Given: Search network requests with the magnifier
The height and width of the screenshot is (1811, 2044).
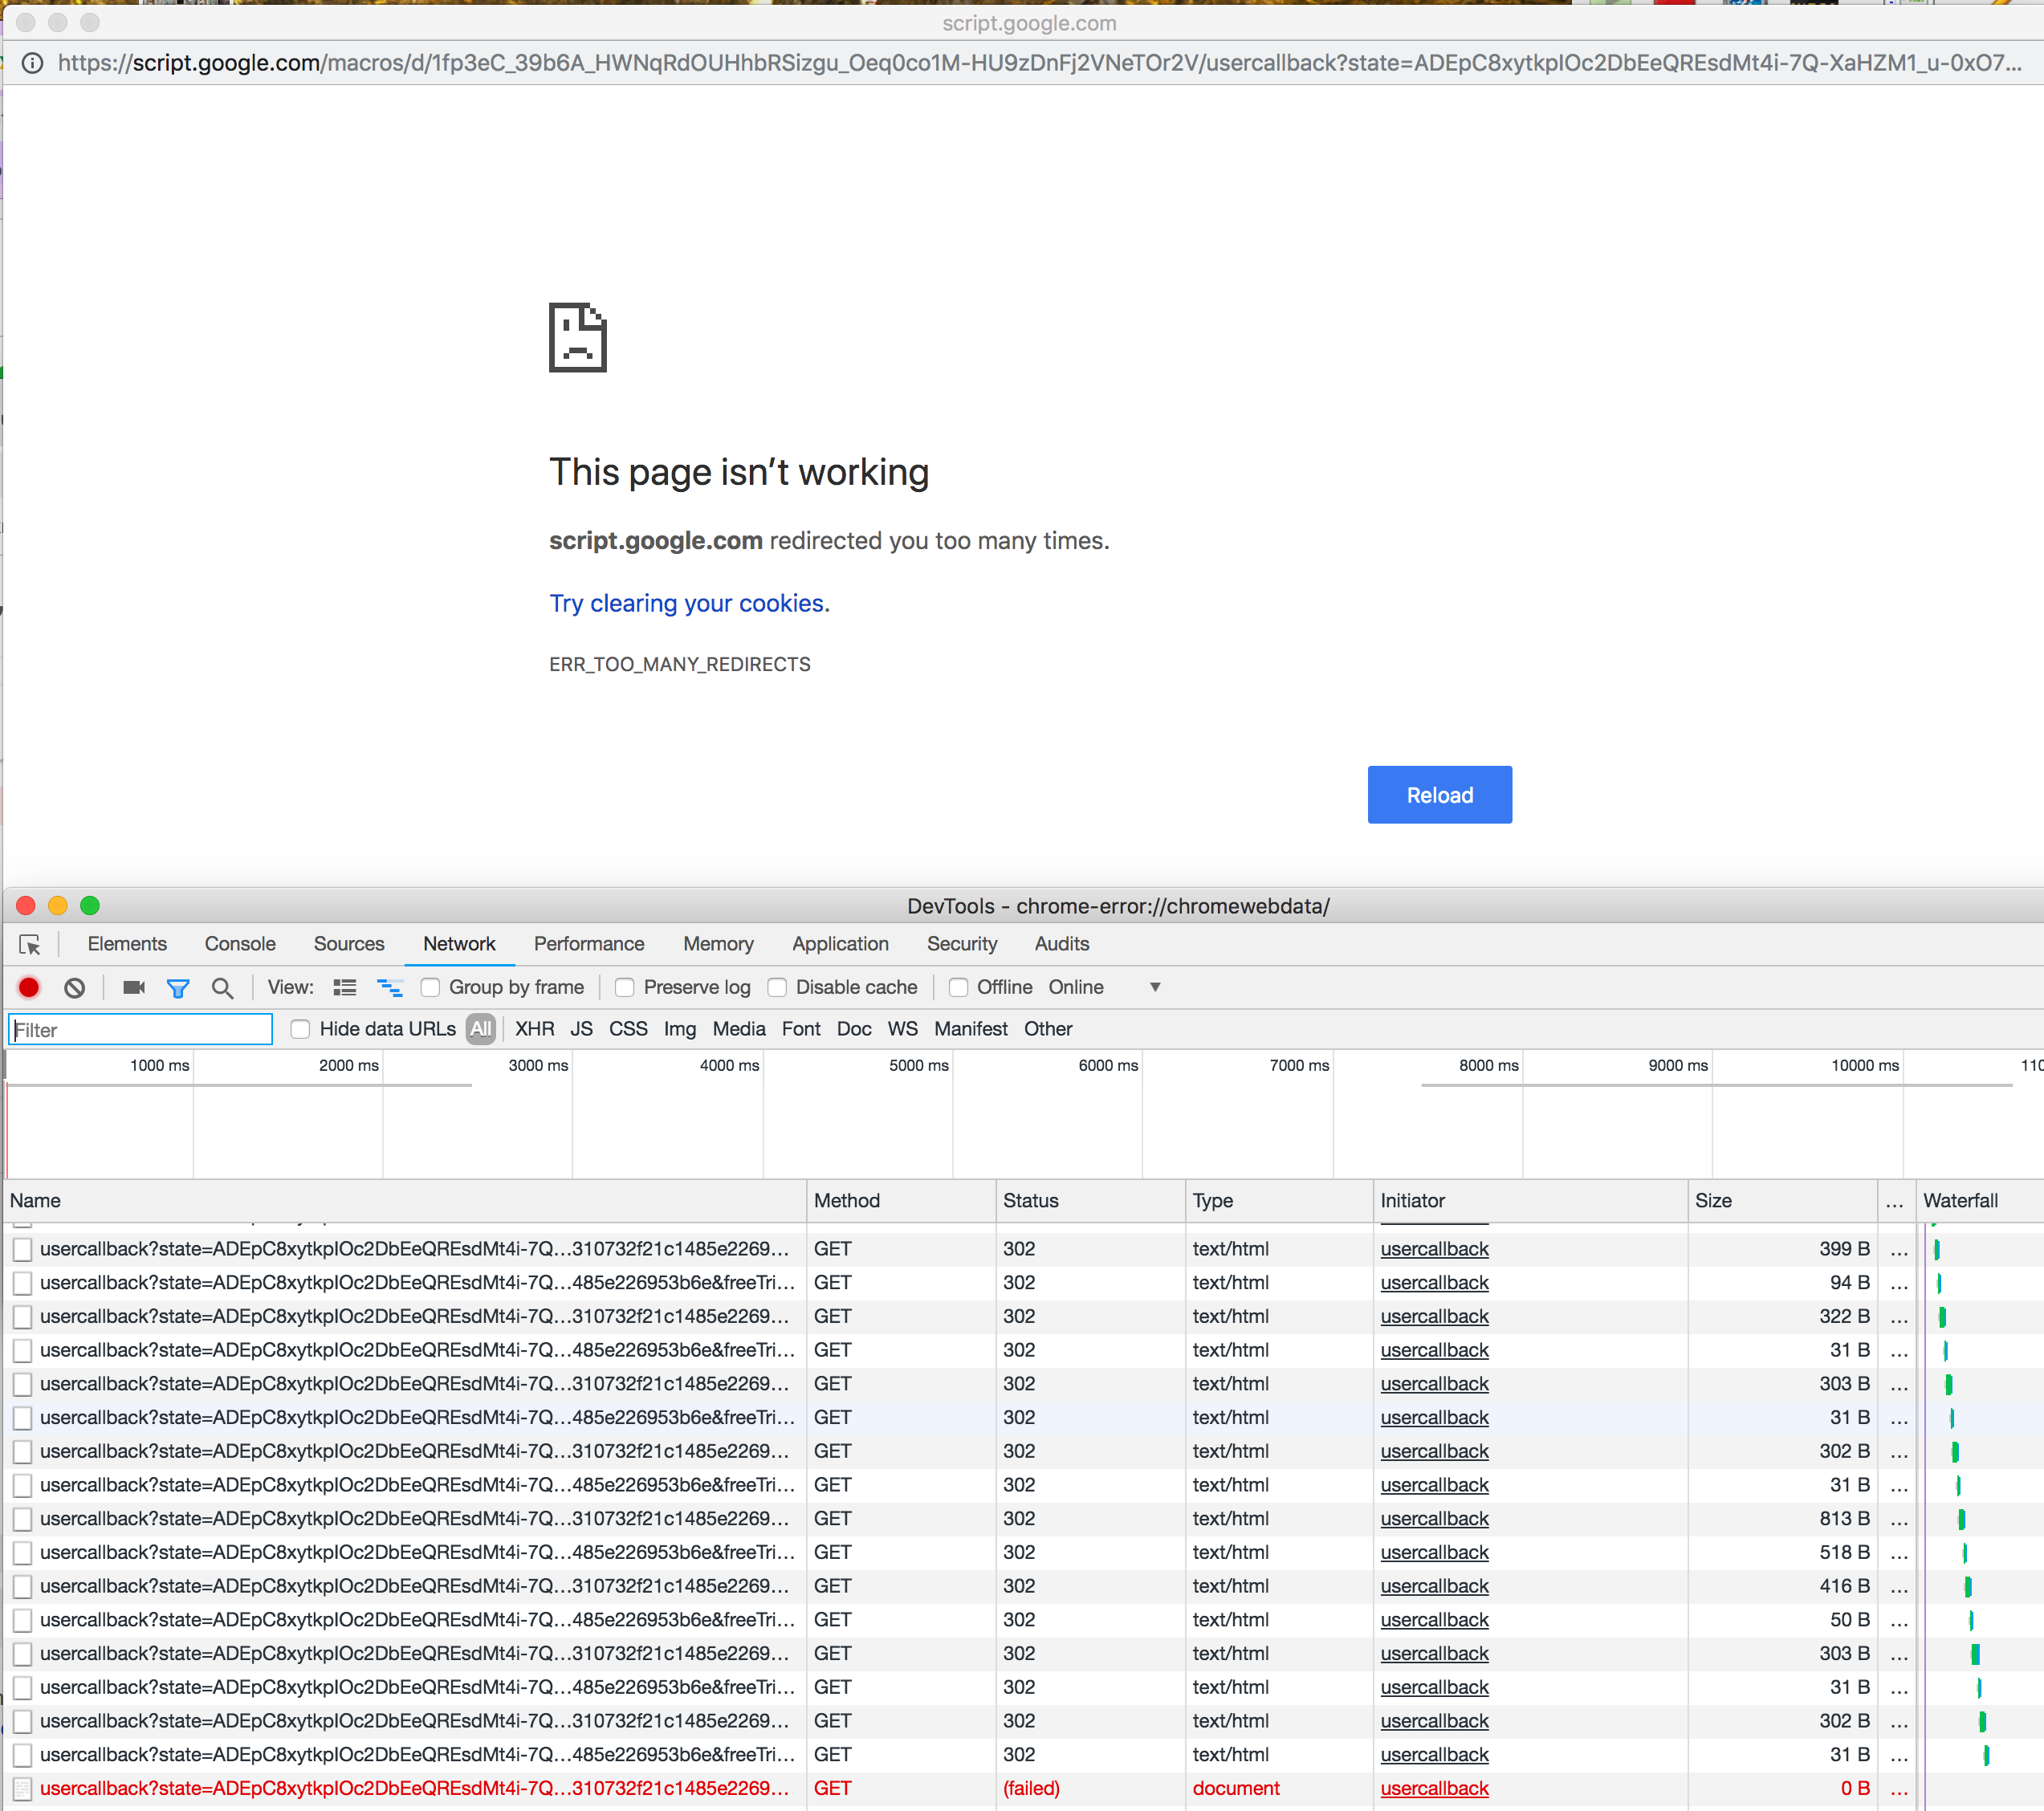Looking at the screenshot, I should (x=222, y=987).
